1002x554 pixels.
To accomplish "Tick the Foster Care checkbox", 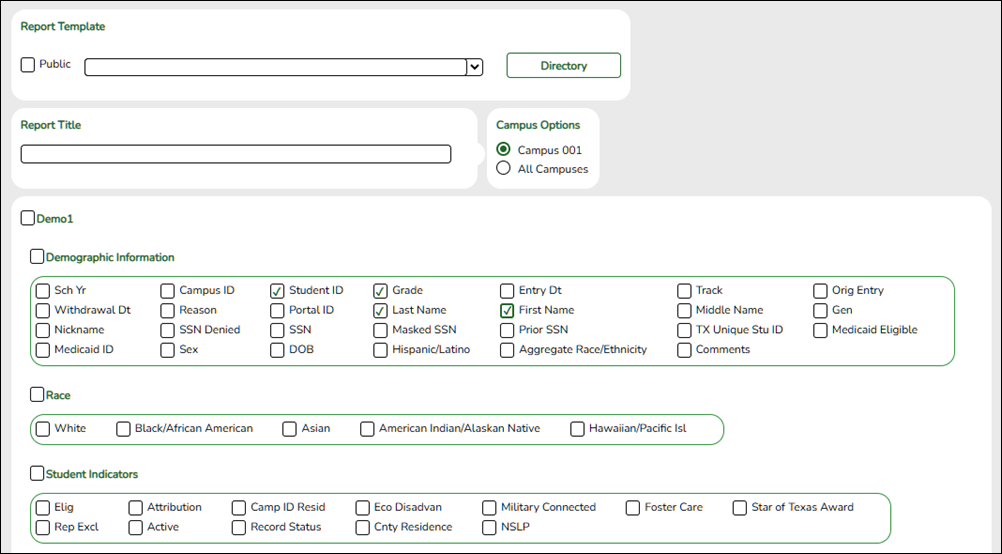I will (633, 508).
